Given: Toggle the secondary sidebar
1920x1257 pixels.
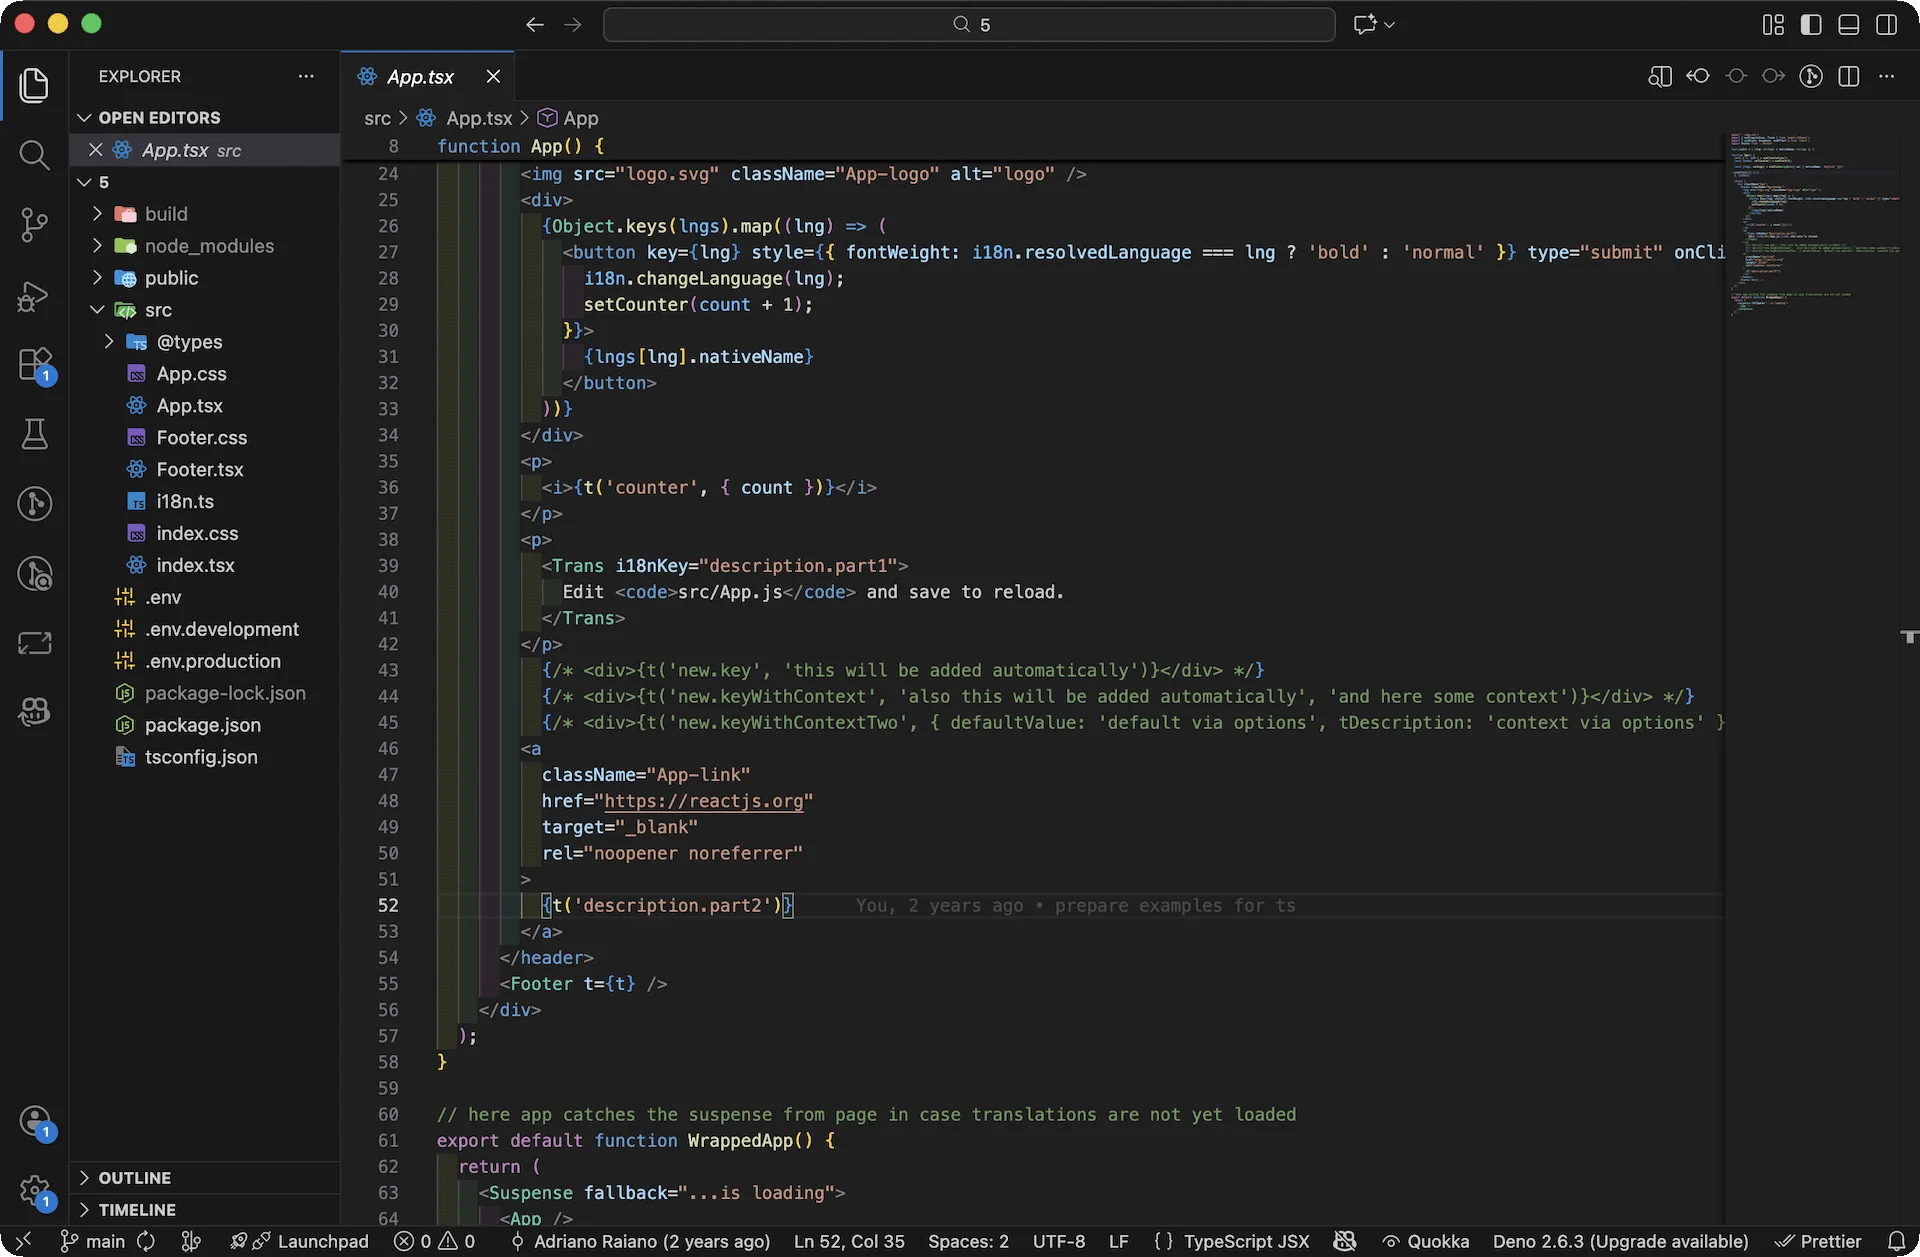Looking at the screenshot, I should (1888, 24).
